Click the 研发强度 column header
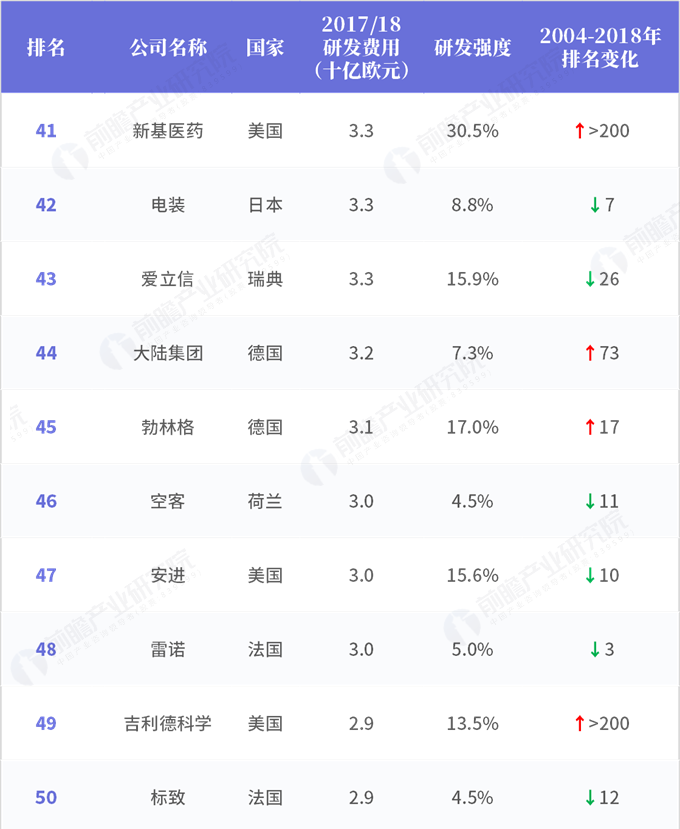This screenshot has width=680, height=829. (x=468, y=48)
